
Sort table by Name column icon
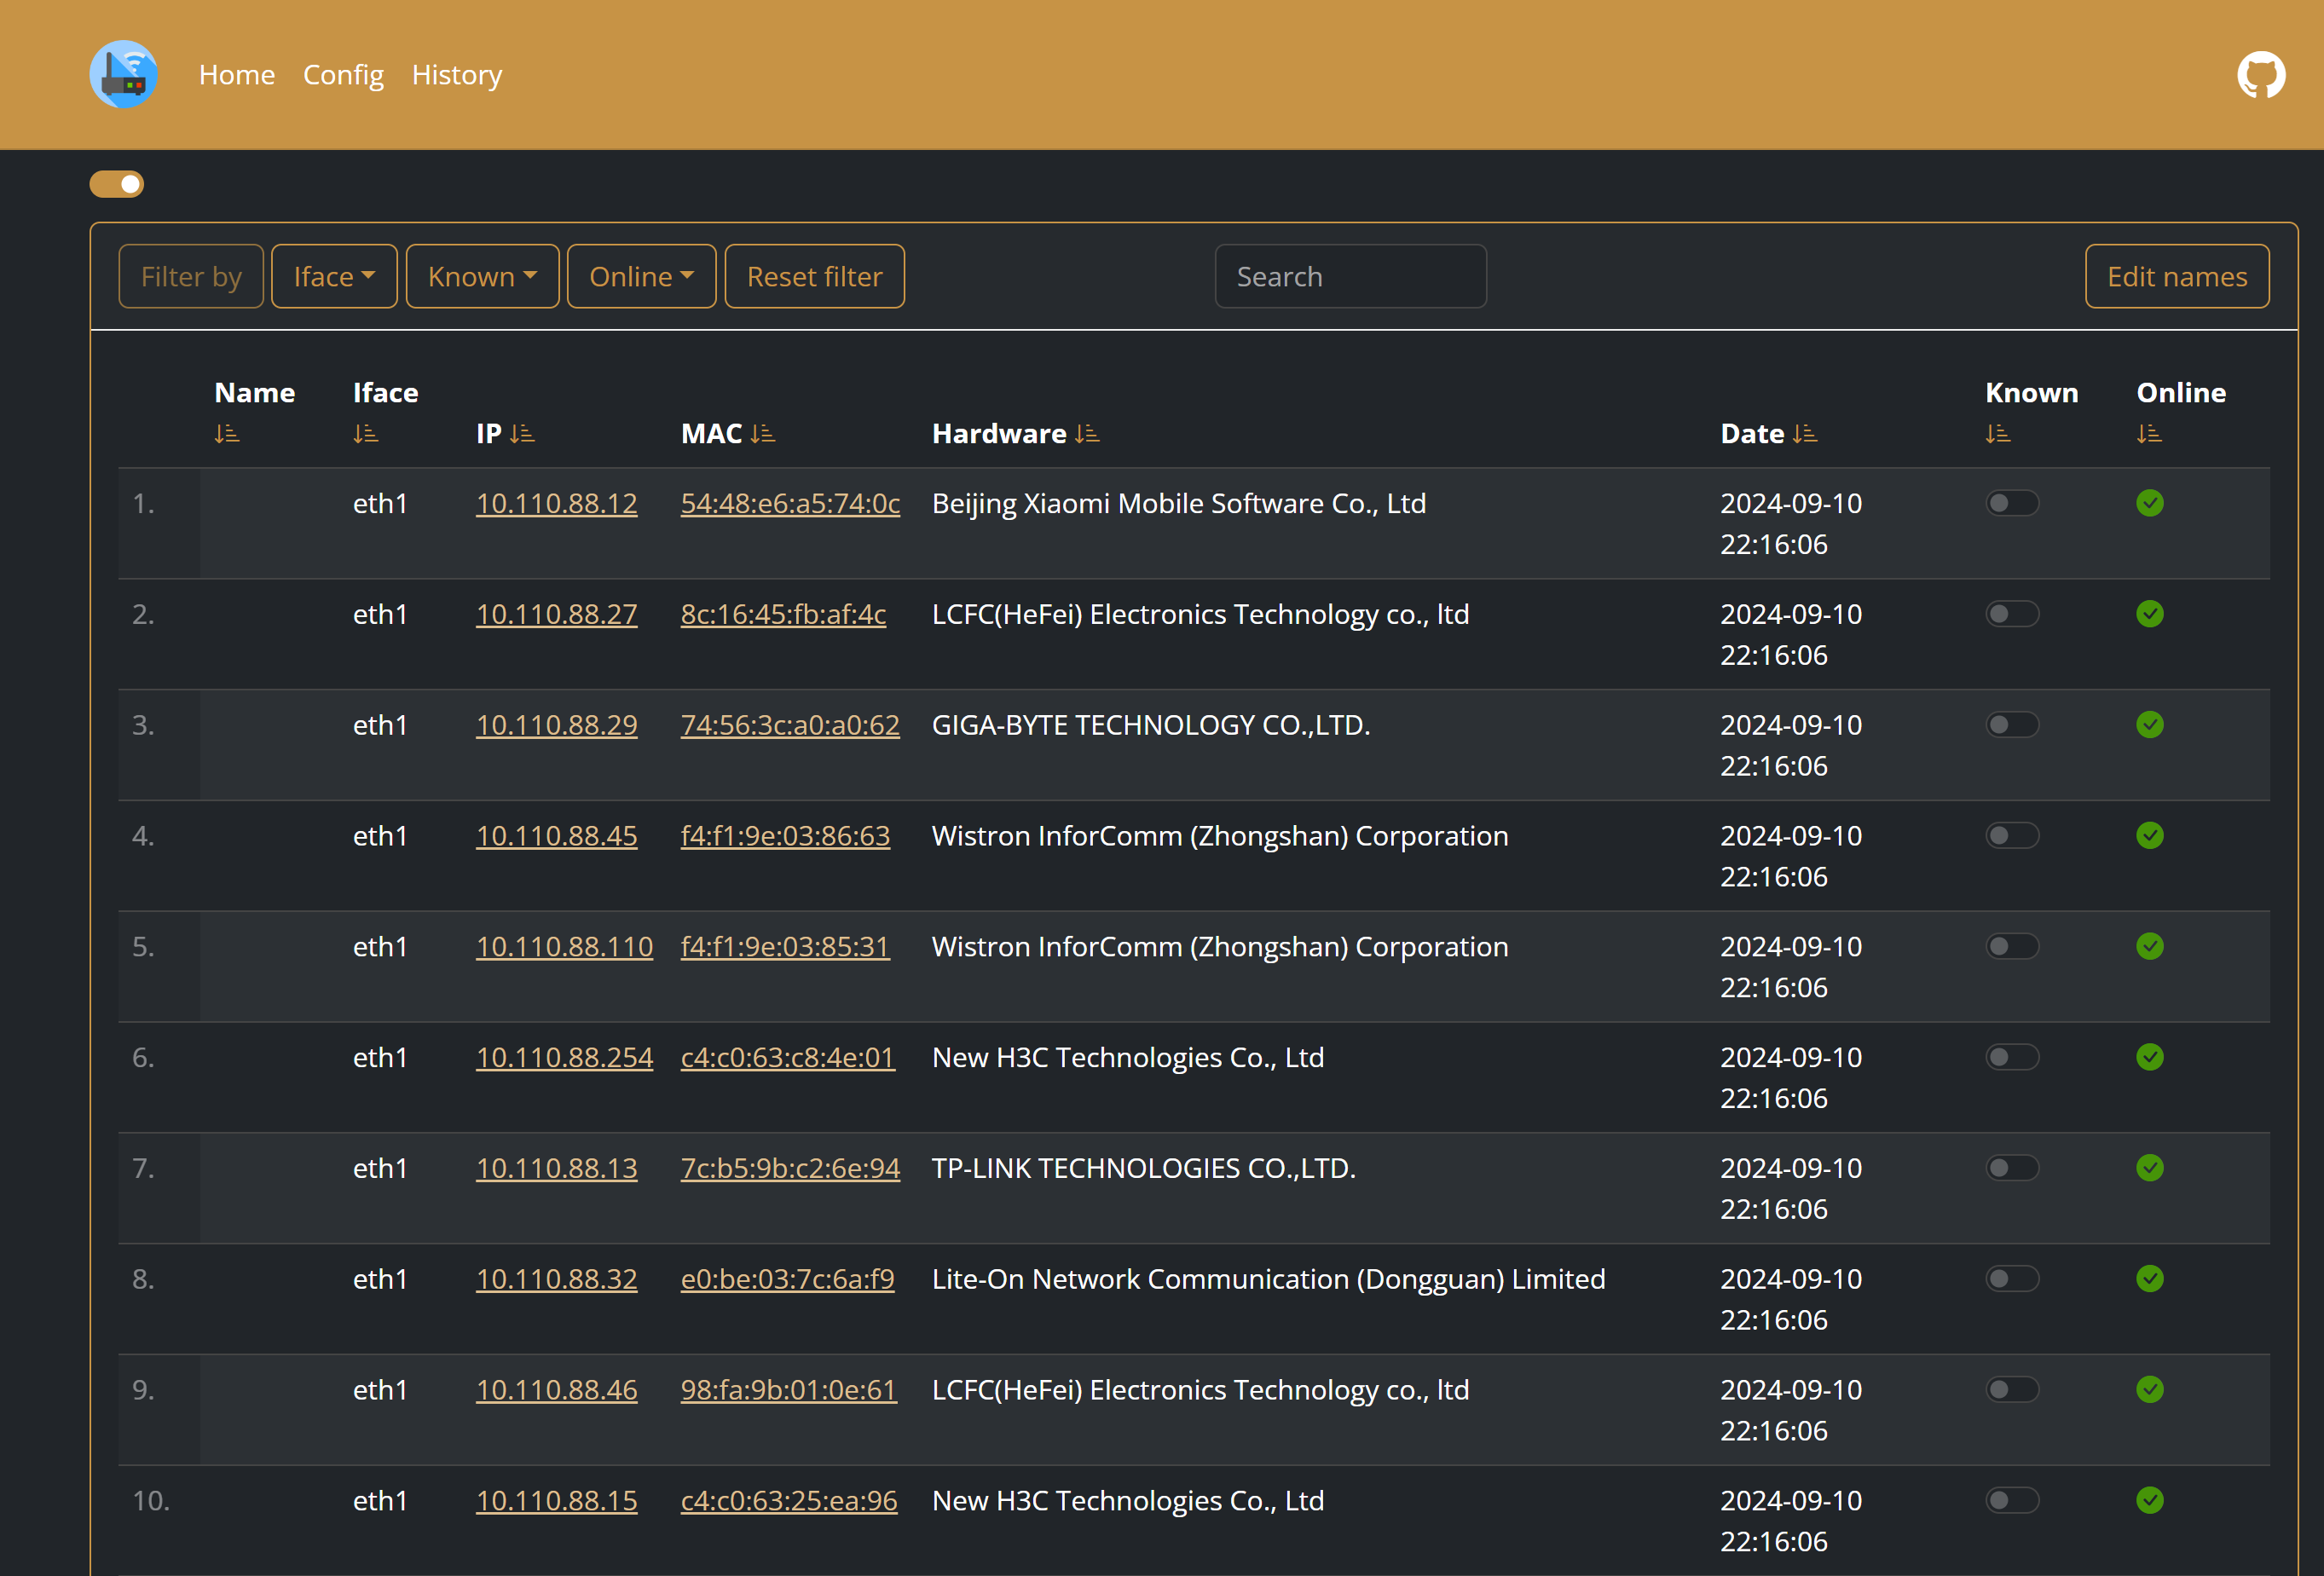[x=227, y=434]
